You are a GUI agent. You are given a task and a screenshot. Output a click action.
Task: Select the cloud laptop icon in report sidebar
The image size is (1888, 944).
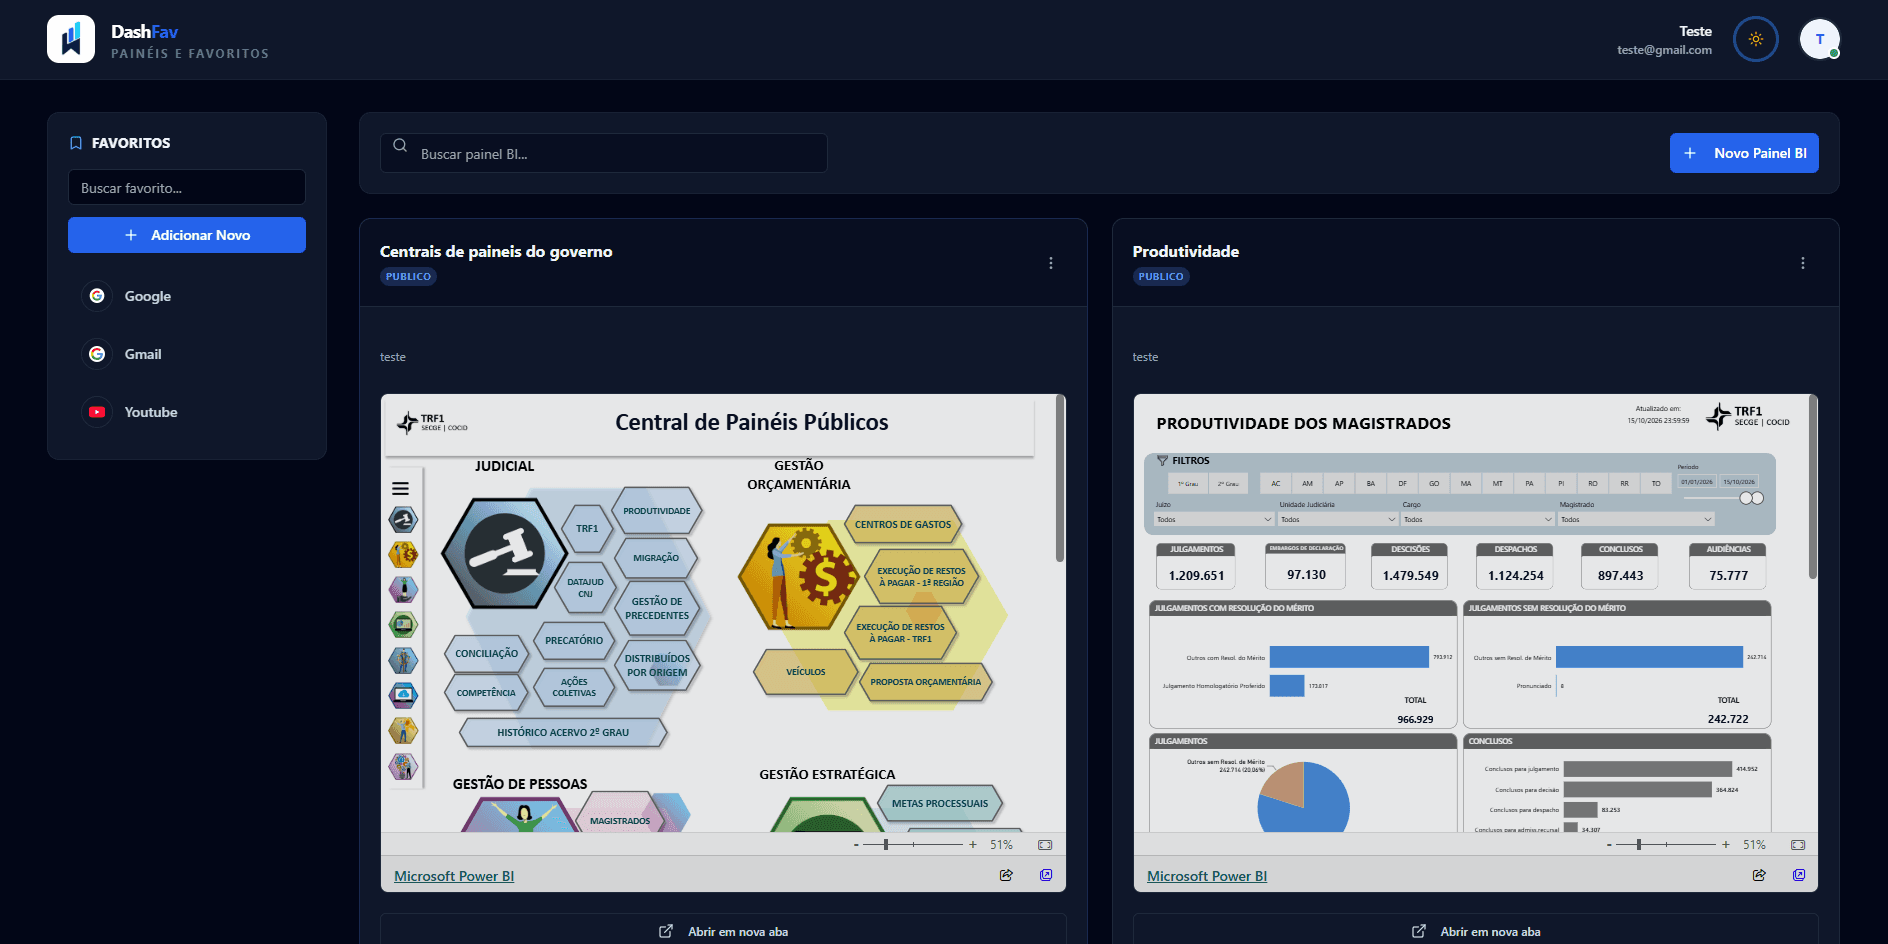click(403, 695)
